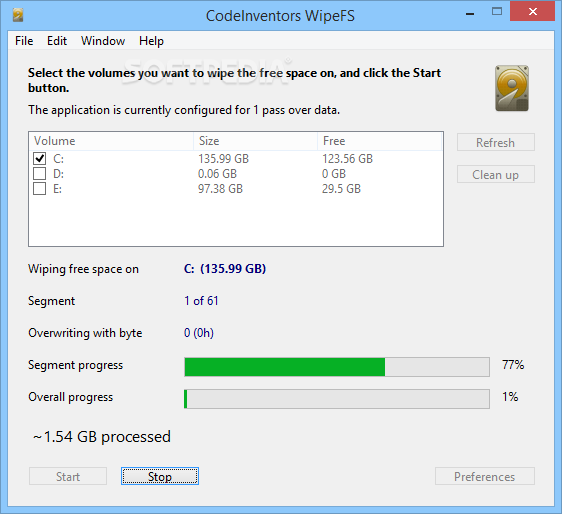Click the D: volume label

click(x=58, y=173)
